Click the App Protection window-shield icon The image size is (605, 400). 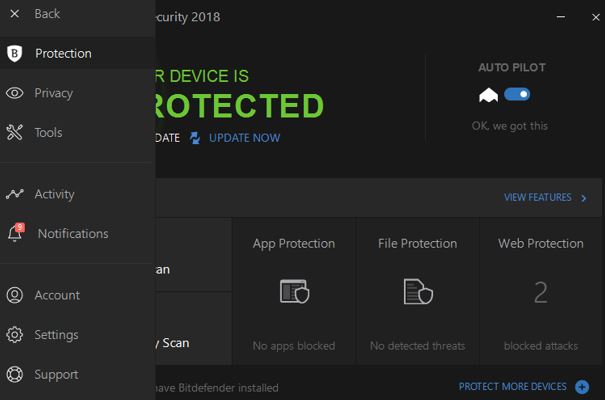(294, 291)
